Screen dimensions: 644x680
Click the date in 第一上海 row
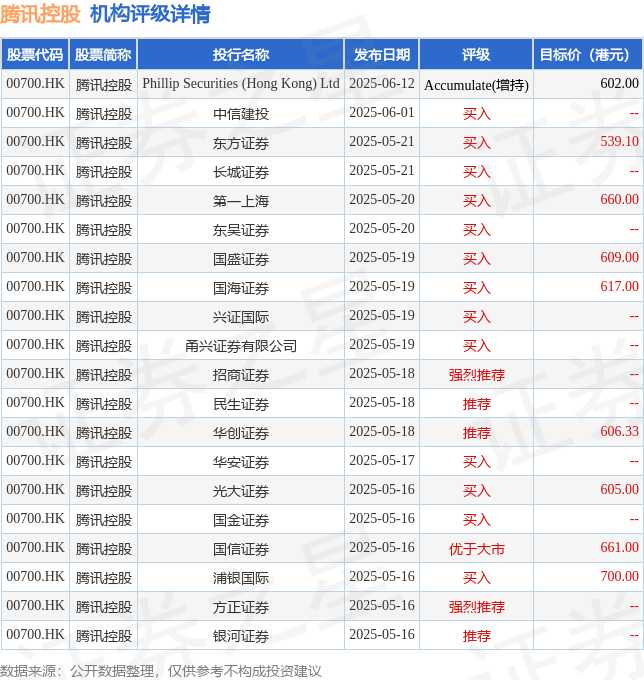[x=382, y=199]
